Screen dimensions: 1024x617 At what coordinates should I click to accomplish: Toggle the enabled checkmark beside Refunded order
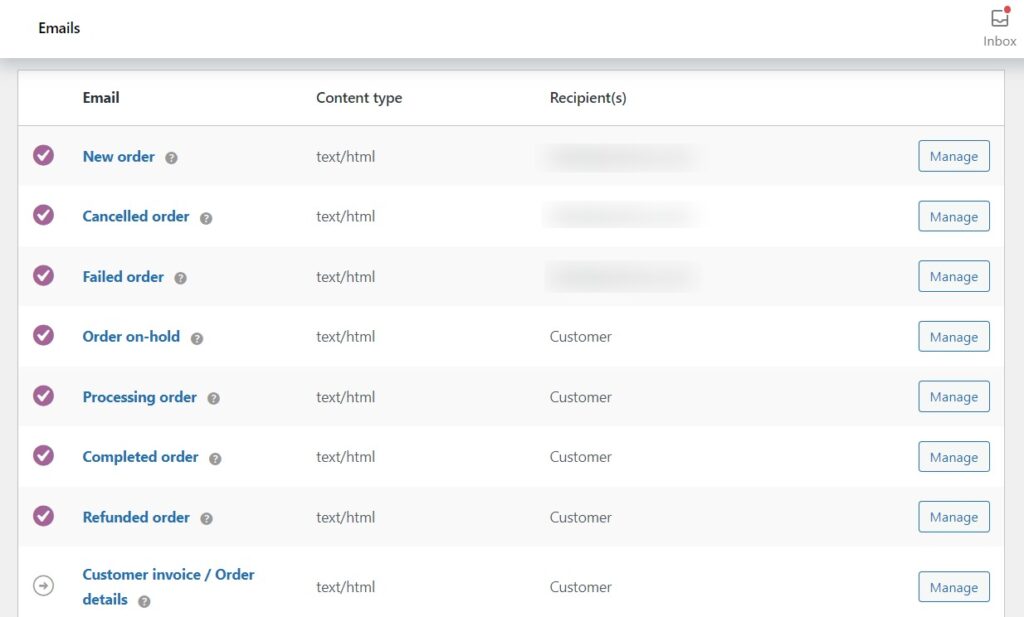pos(43,517)
